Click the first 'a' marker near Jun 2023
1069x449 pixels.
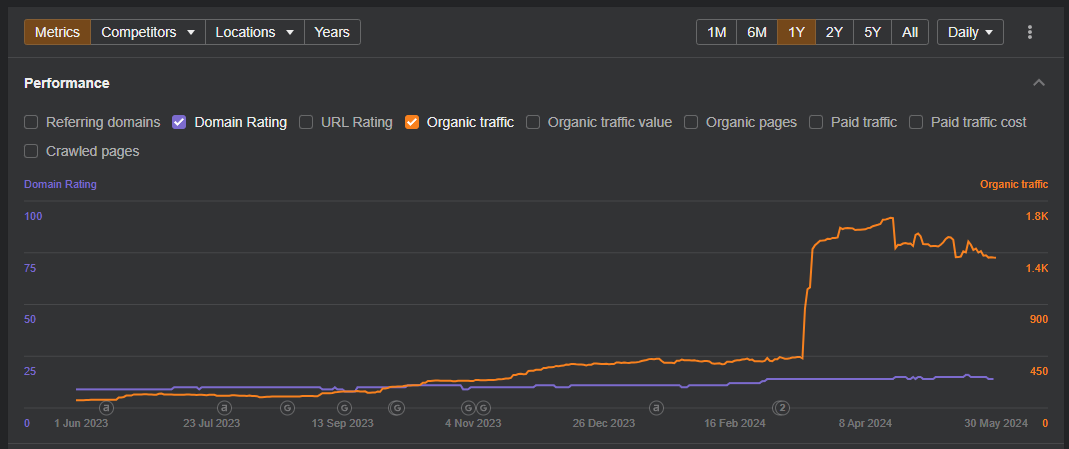click(x=107, y=407)
